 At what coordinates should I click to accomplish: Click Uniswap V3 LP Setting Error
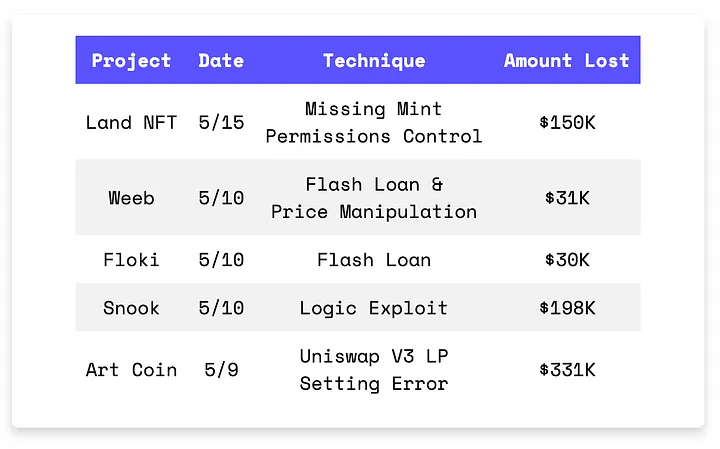[x=374, y=370]
